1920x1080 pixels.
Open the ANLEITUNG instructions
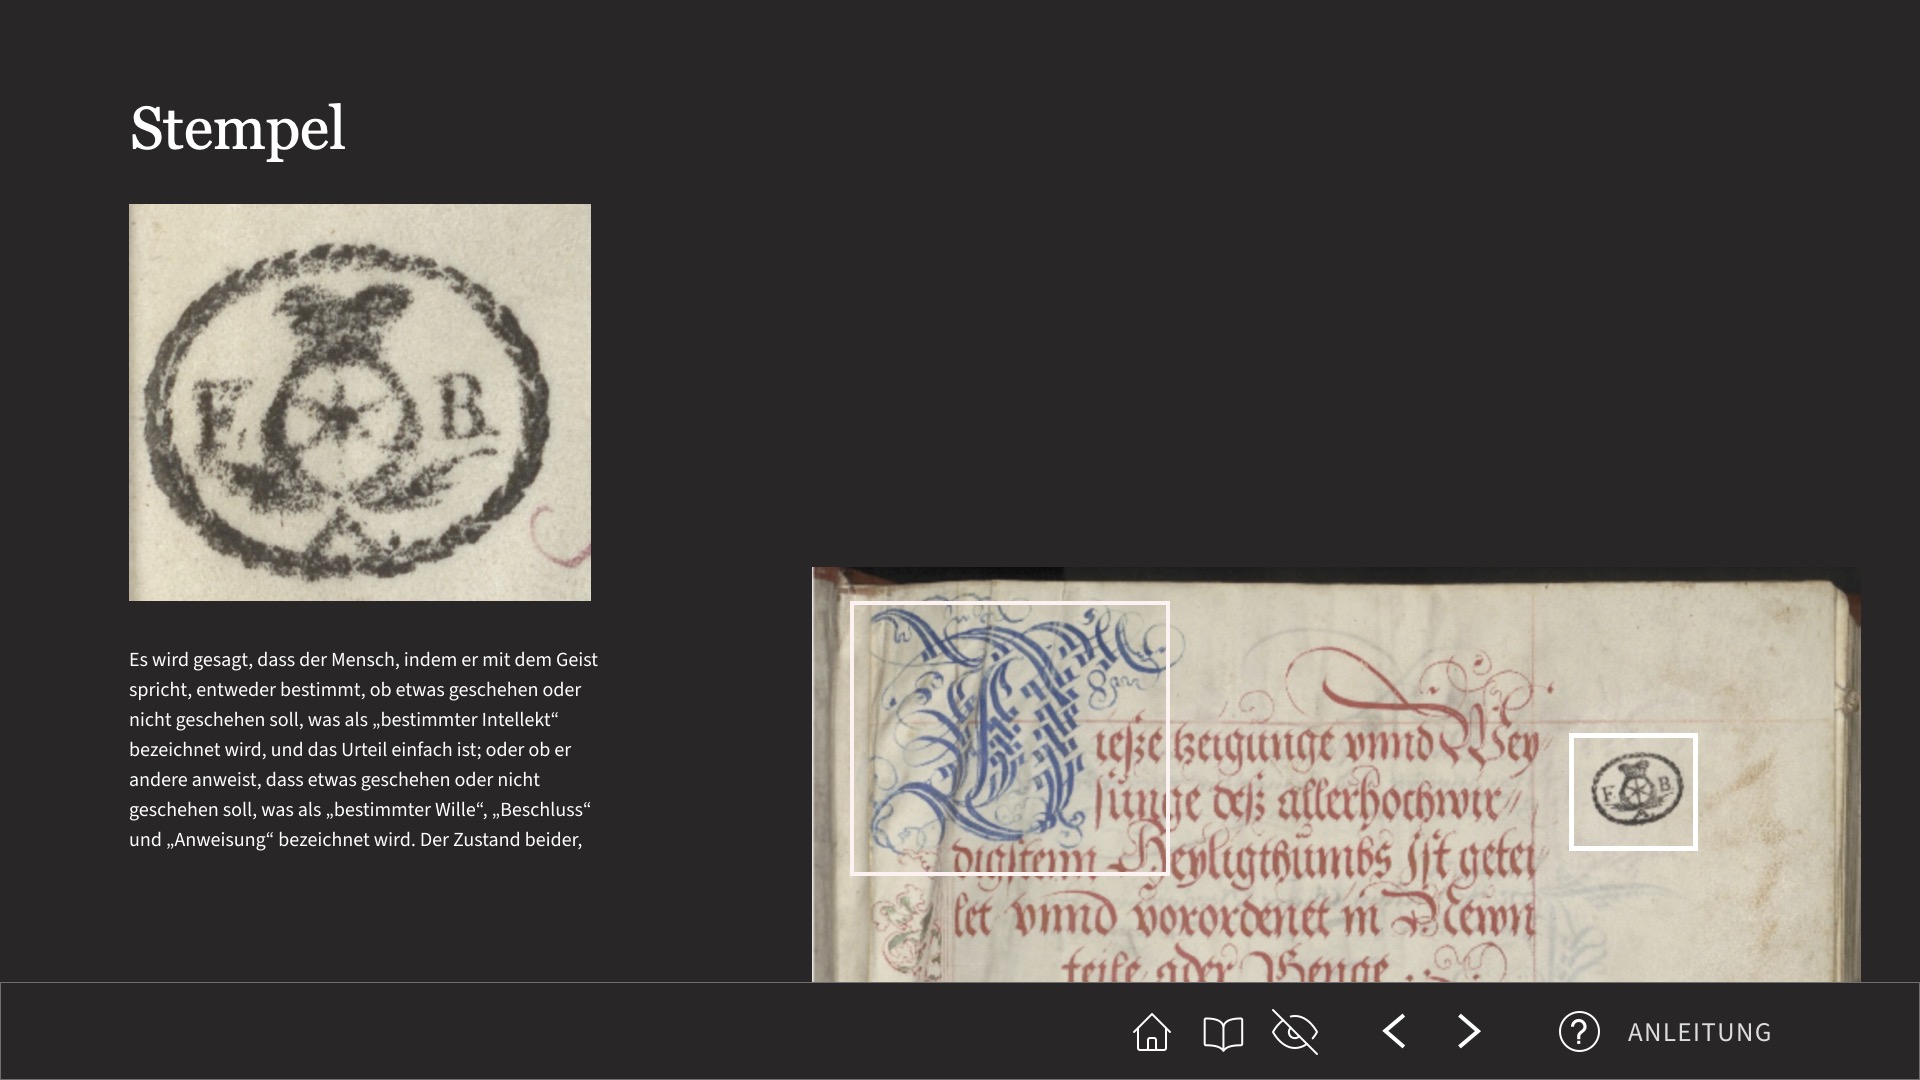click(1699, 1032)
